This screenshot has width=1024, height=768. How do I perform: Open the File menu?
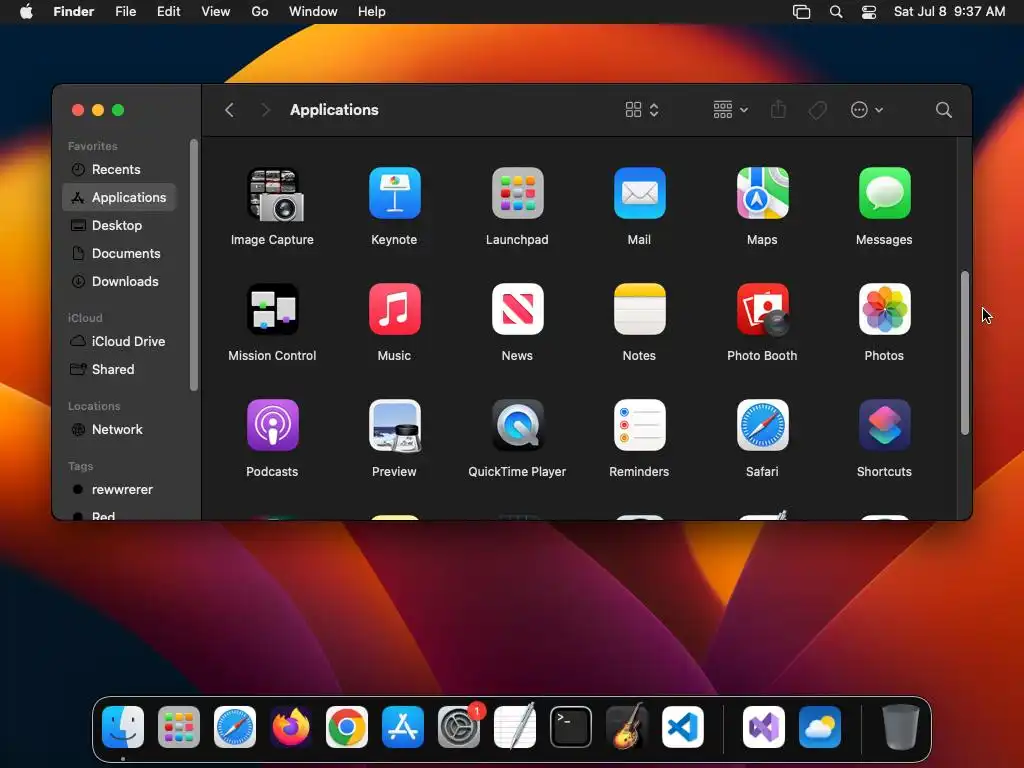[x=125, y=12]
